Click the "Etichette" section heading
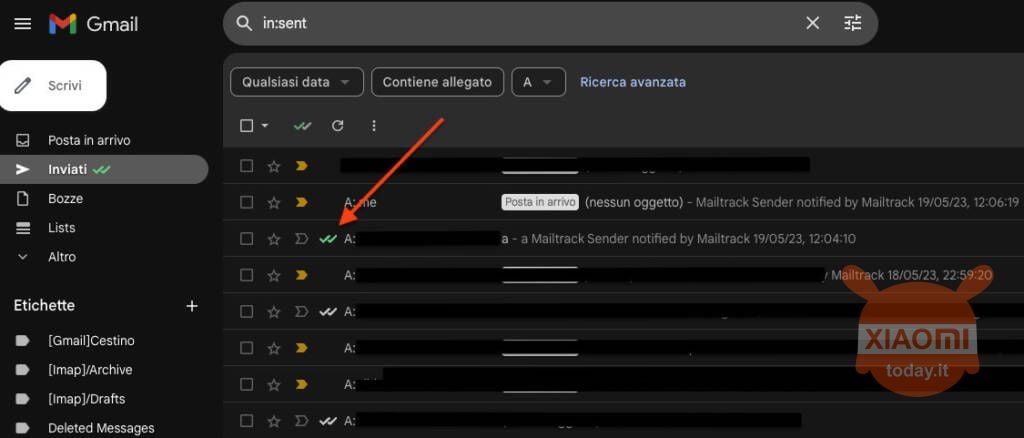Image resolution: width=1024 pixels, height=438 pixels. click(x=44, y=306)
